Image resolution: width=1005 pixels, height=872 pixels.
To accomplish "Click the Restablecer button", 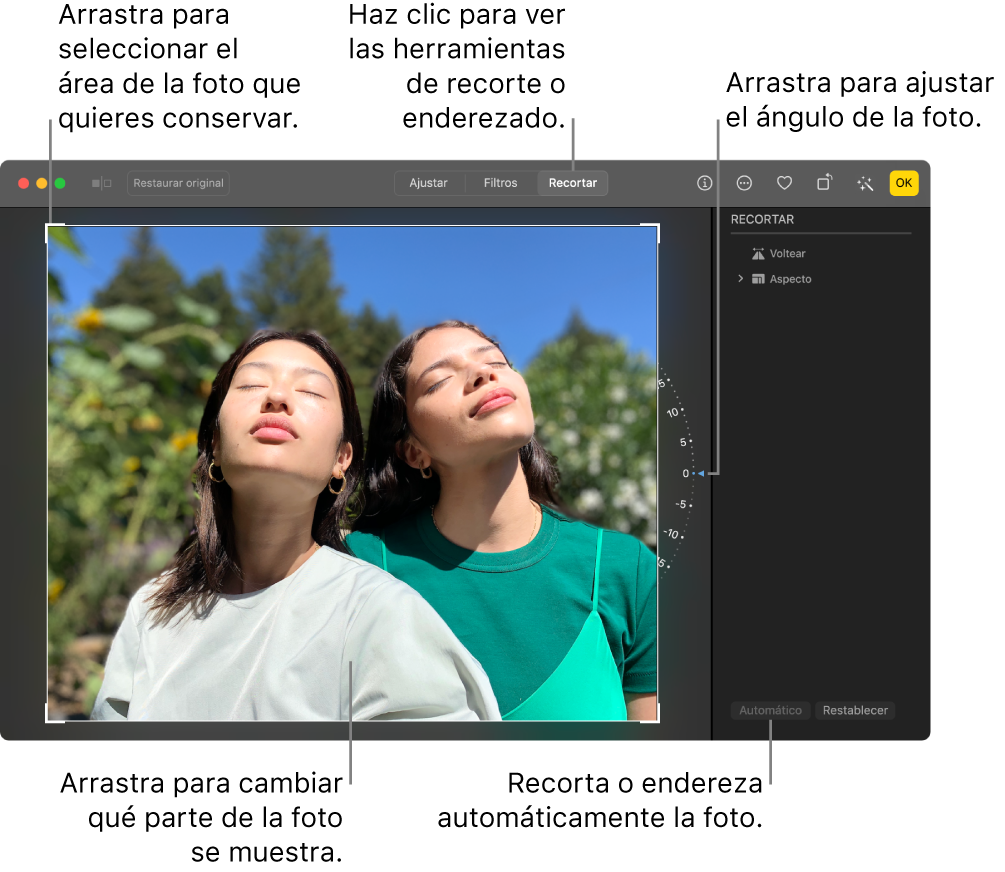I will [855, 710].
